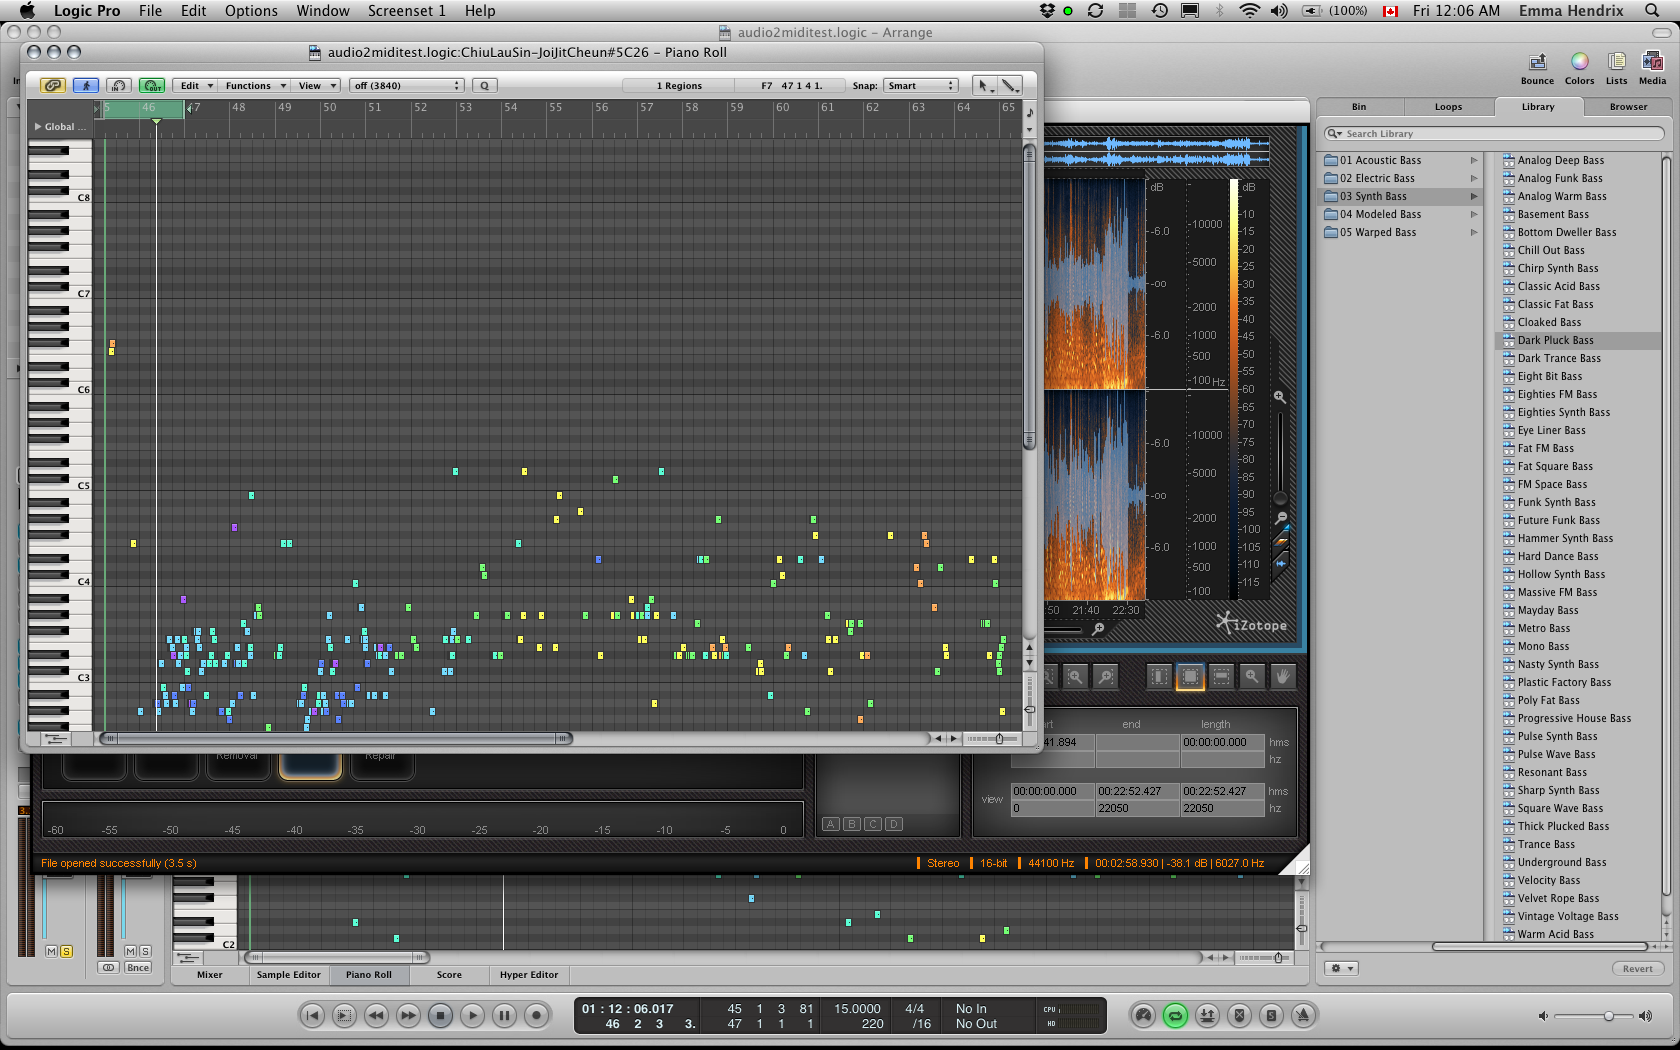Adjust the iZotope vertical zoom slider knob

pyautogui.click(x=1280, y=498)
